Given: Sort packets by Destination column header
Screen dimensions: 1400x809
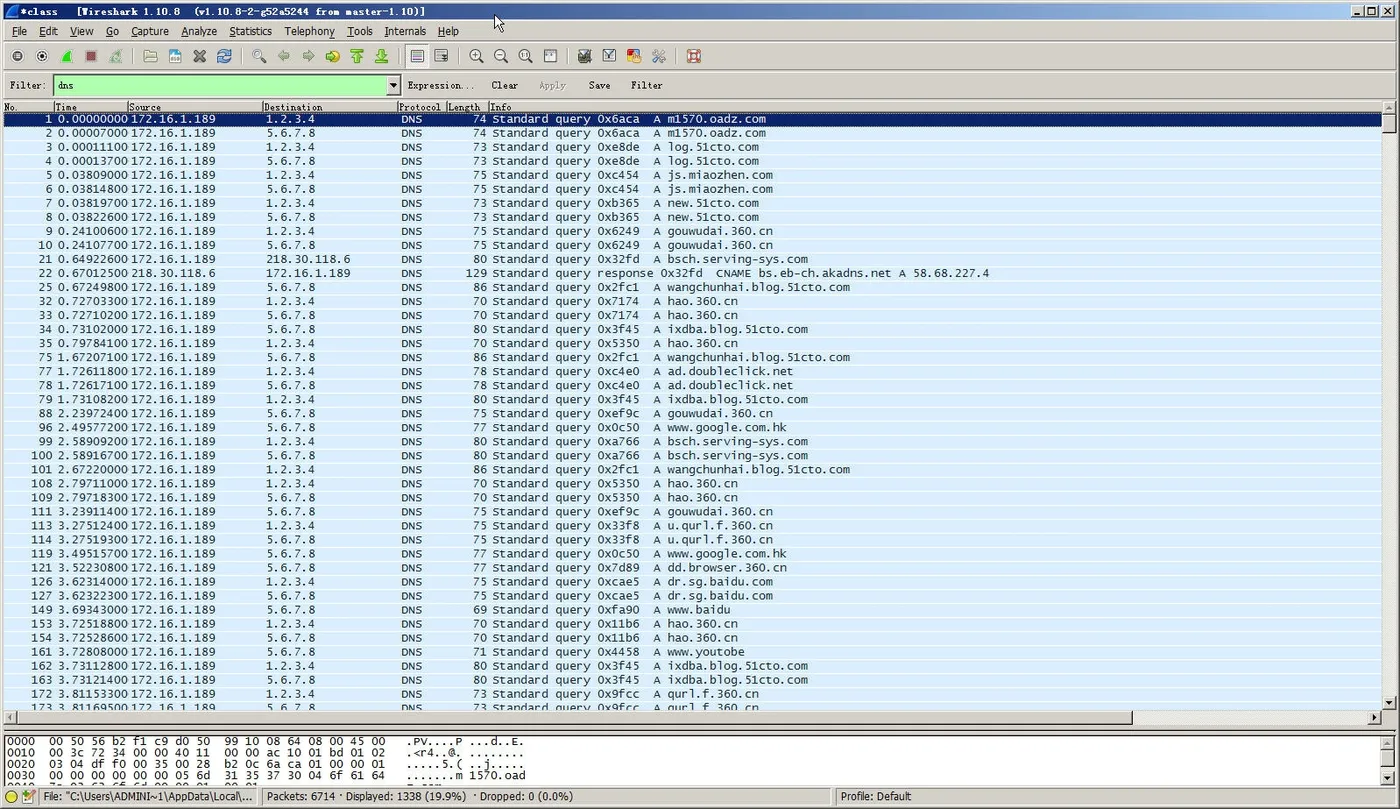Looking at the screenshot, I should pyautogui.click(x=330, y=107).
